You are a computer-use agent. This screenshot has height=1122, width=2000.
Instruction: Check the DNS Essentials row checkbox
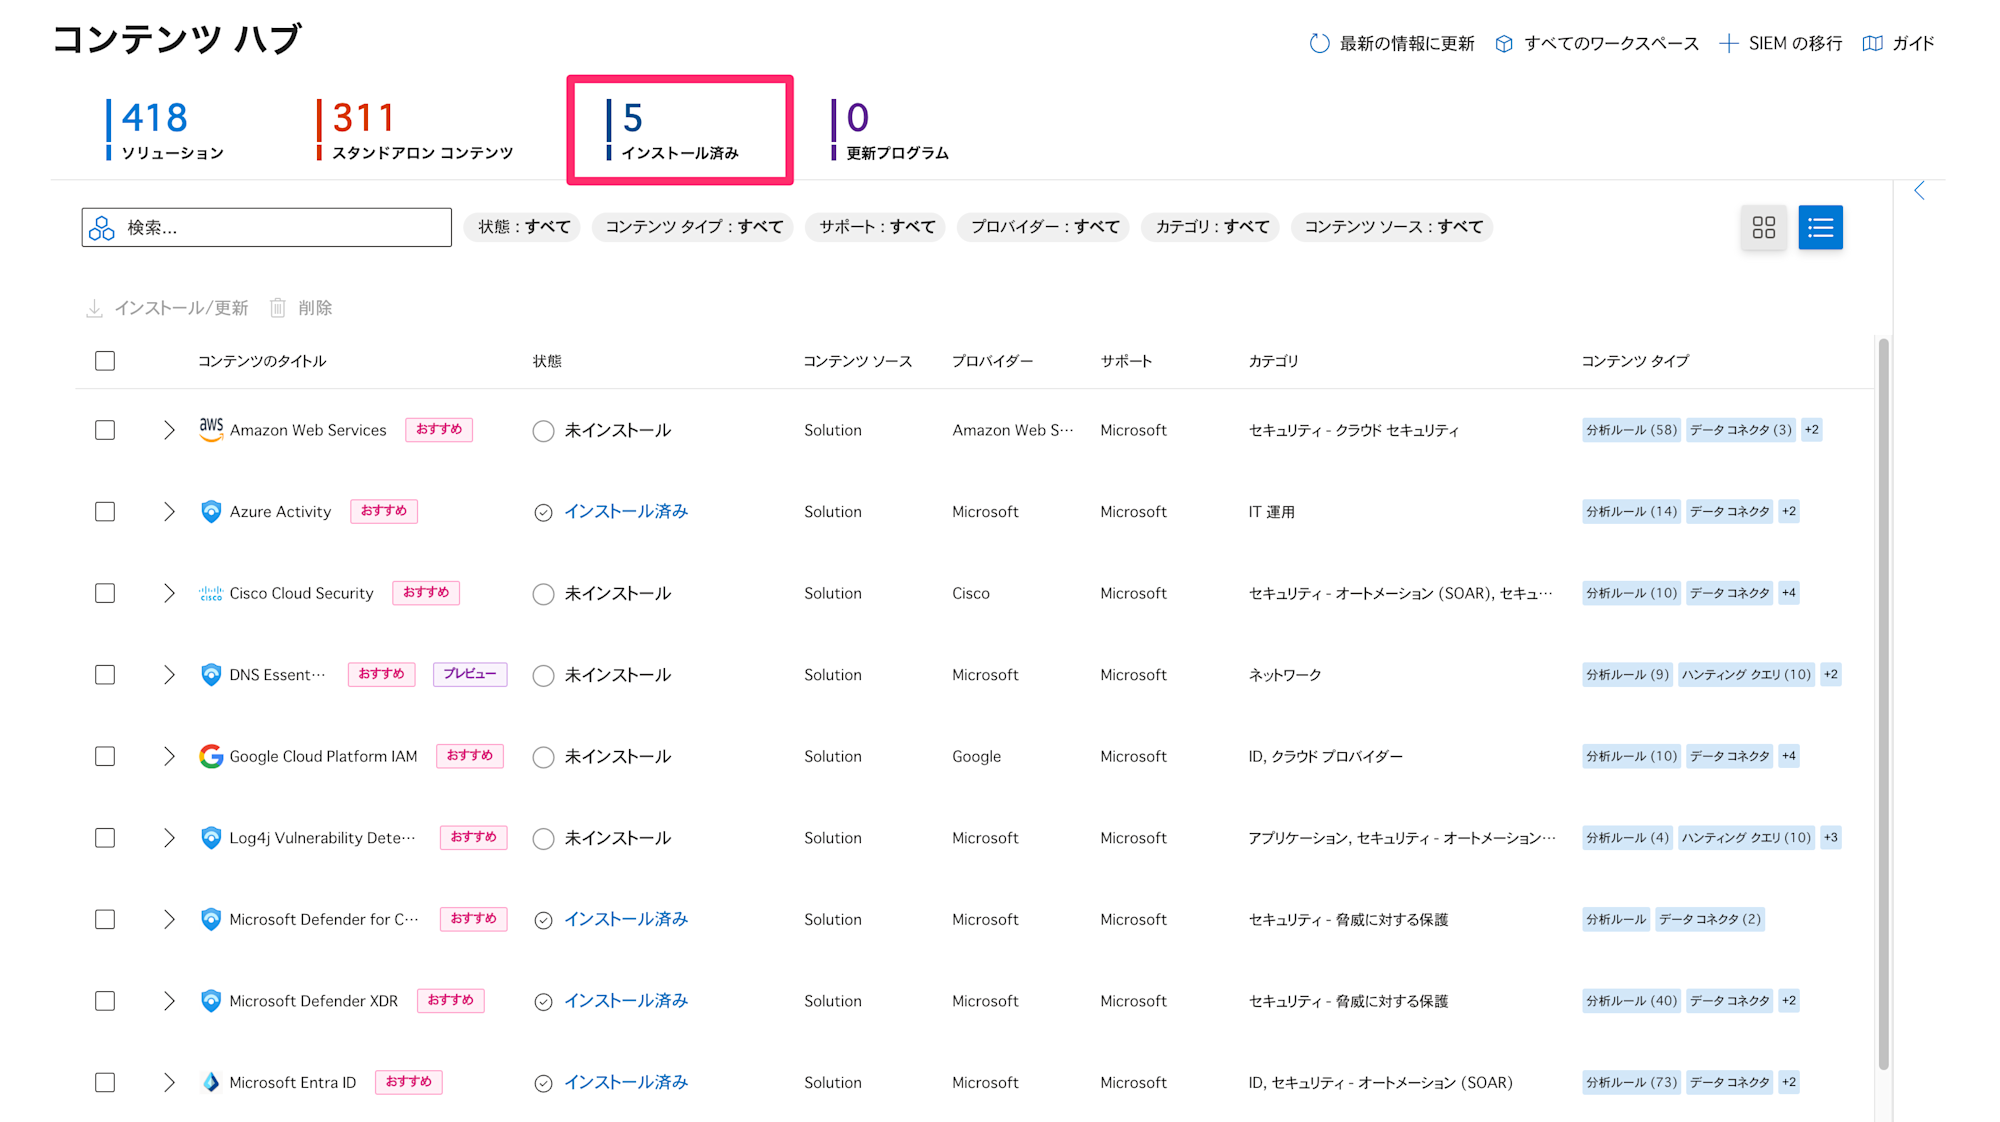(x=105, y=675)
